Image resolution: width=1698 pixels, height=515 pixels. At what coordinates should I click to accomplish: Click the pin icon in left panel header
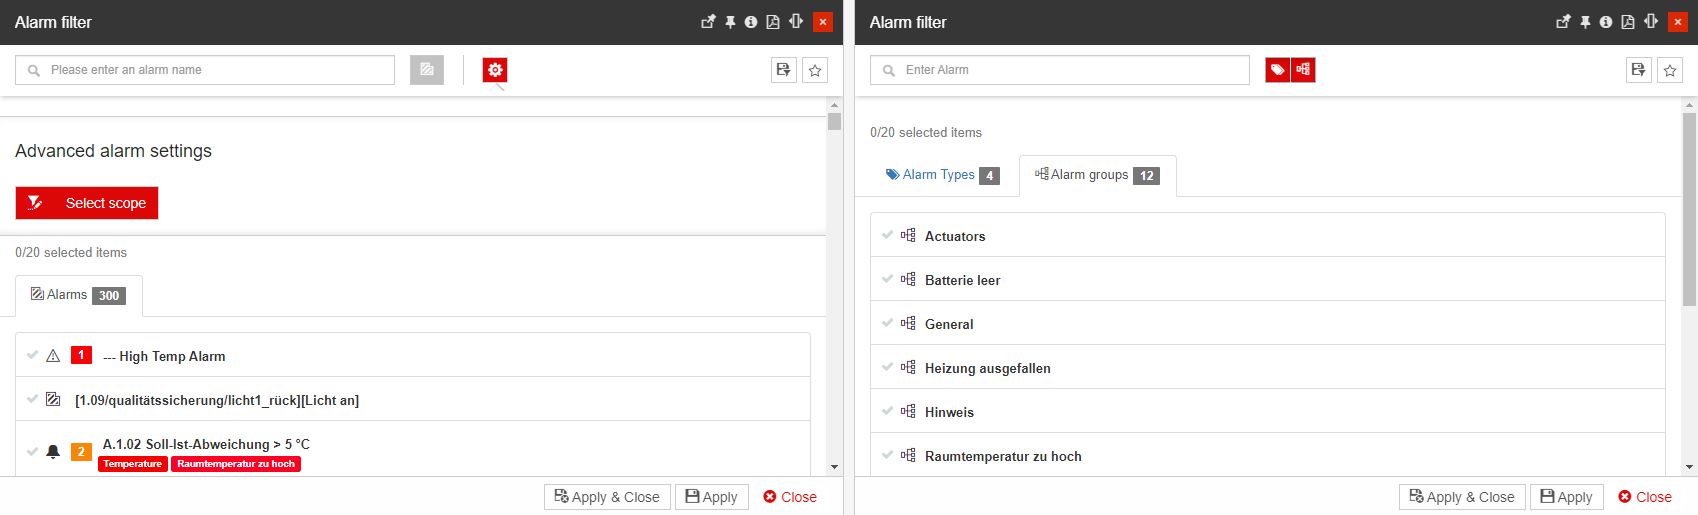tap(730, 22)
